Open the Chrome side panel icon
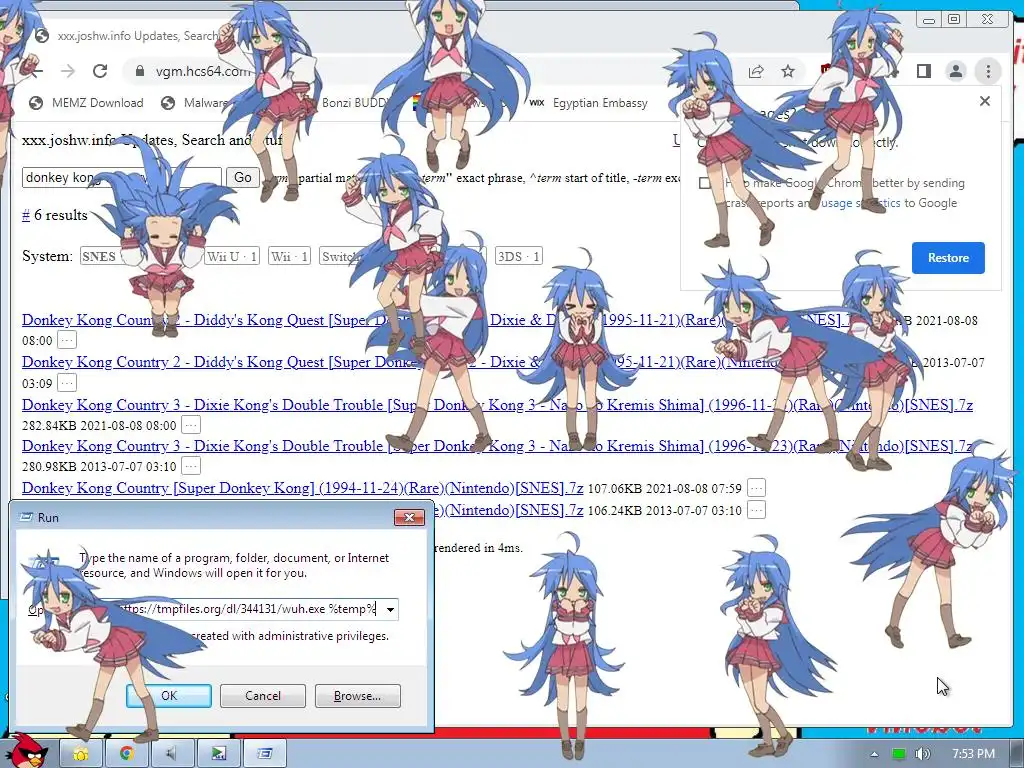The width and height of the screenshot is (1024, 768). click(923, 71)
